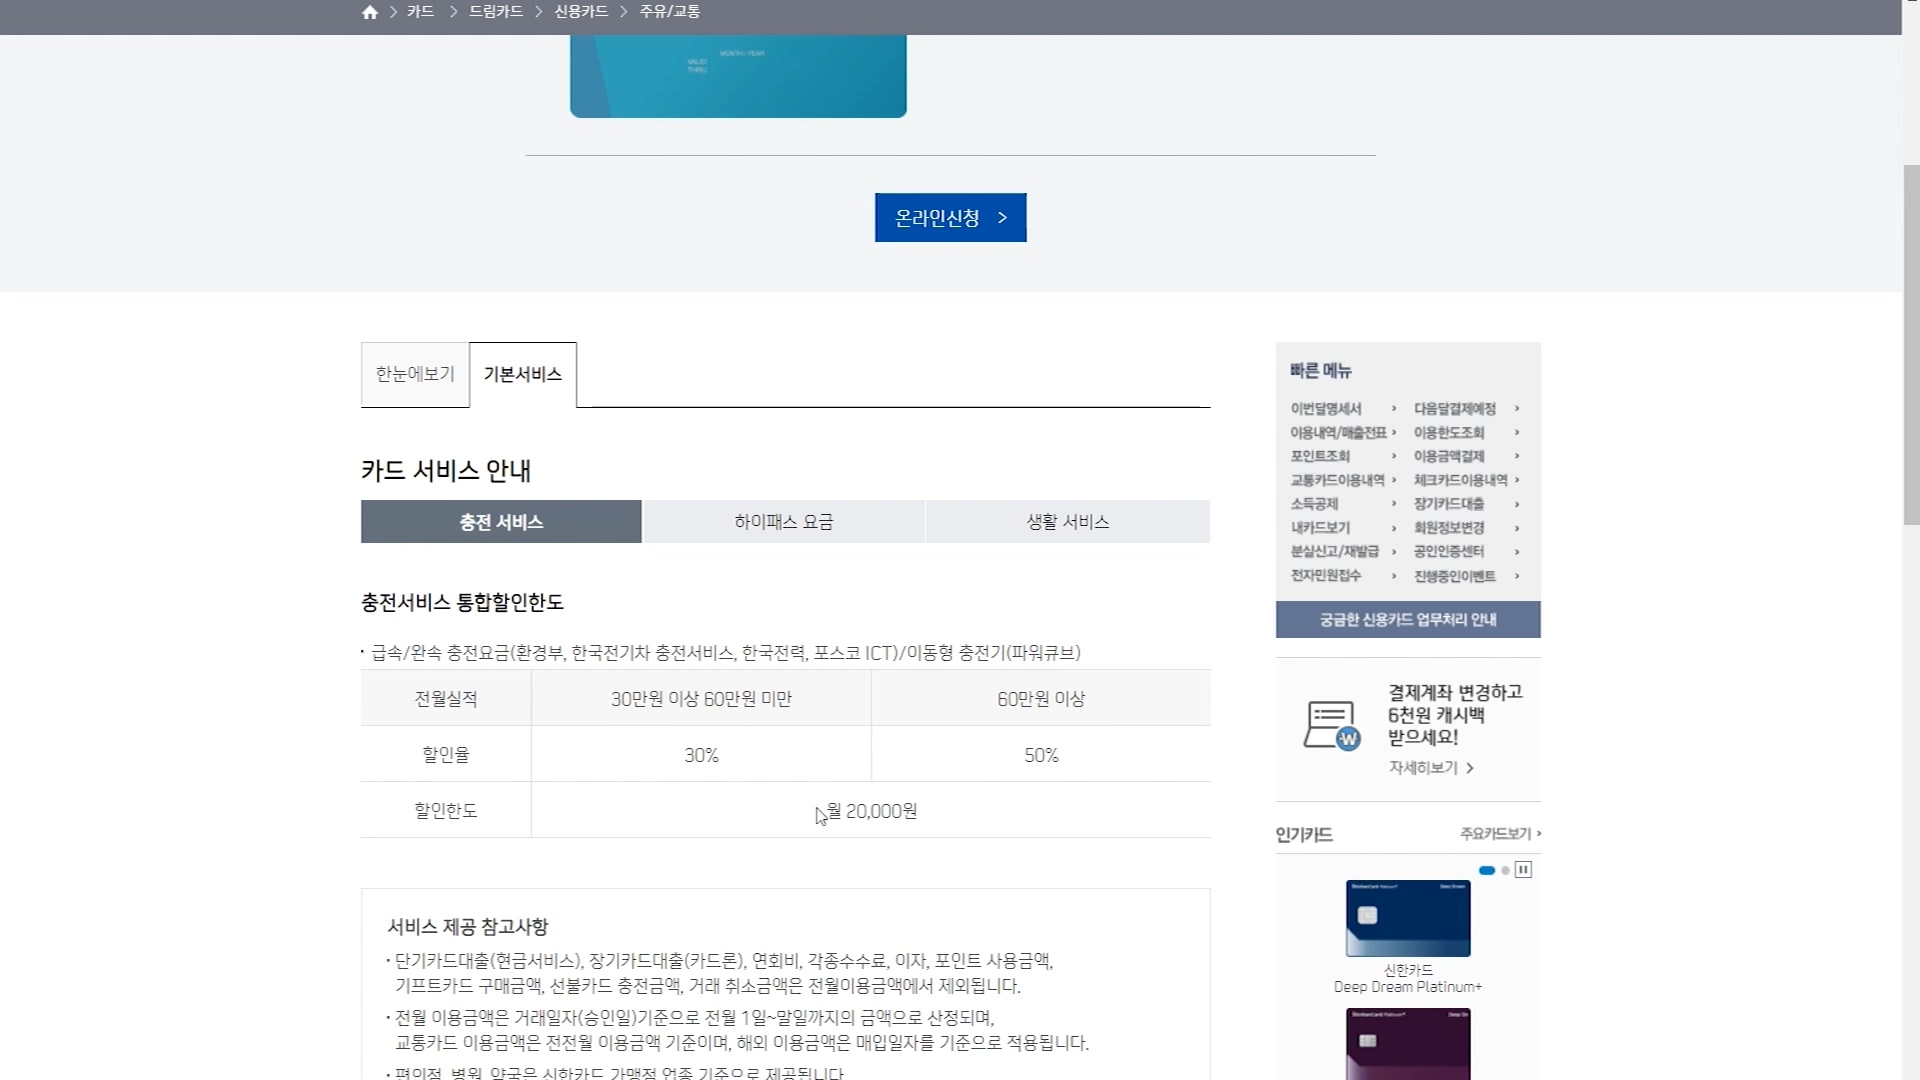Click the purple card thumbnail below
1920x1080 pixels.
tap(1408, 1043)
